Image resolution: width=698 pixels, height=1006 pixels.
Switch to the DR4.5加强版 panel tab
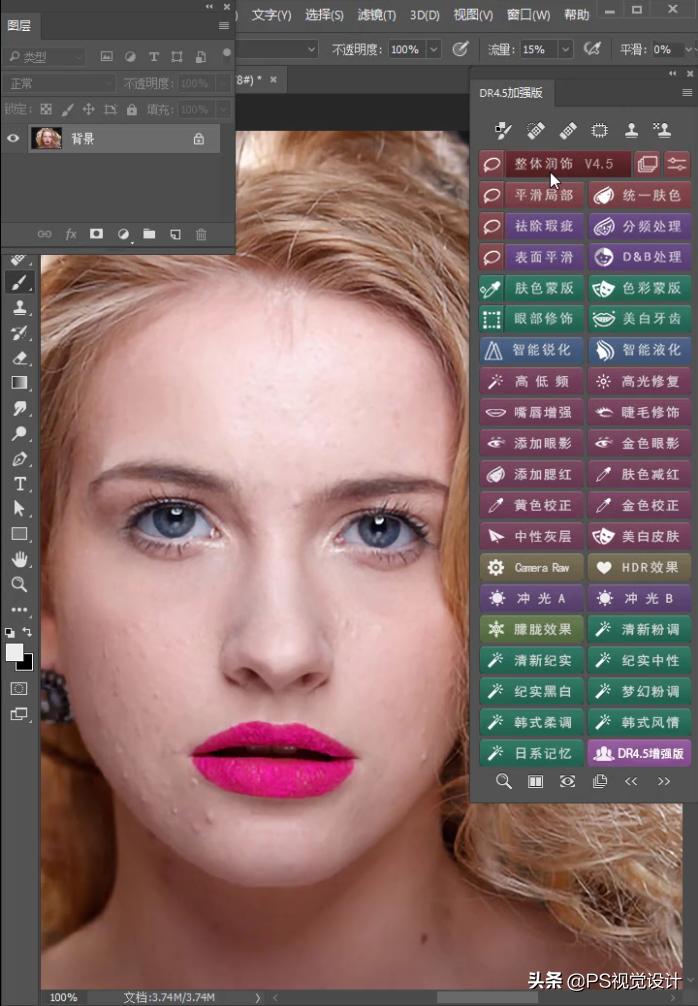[511, 93]
